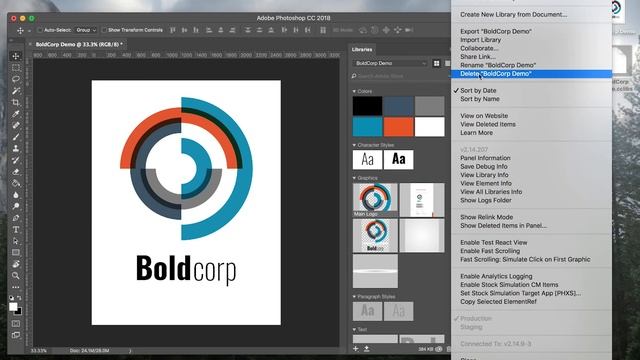Screen dimensions: 640x360
Task: Select the History Brush tool
Action: pos(16,160)
